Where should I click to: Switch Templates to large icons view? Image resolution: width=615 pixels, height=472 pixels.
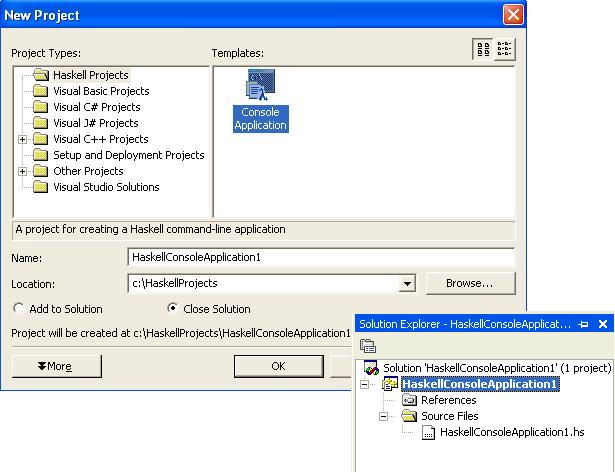[x=483, y=49]
